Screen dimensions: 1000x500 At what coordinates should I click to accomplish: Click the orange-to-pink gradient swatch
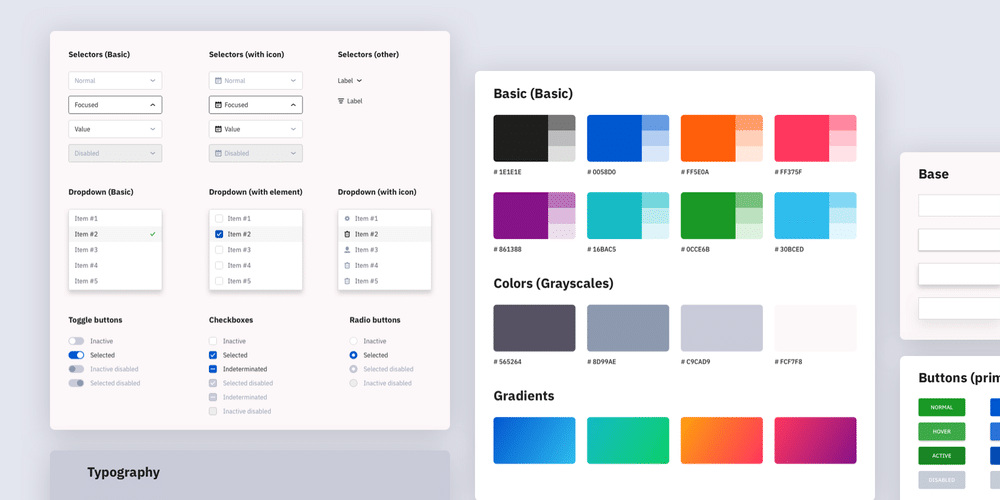click(722, 441)
